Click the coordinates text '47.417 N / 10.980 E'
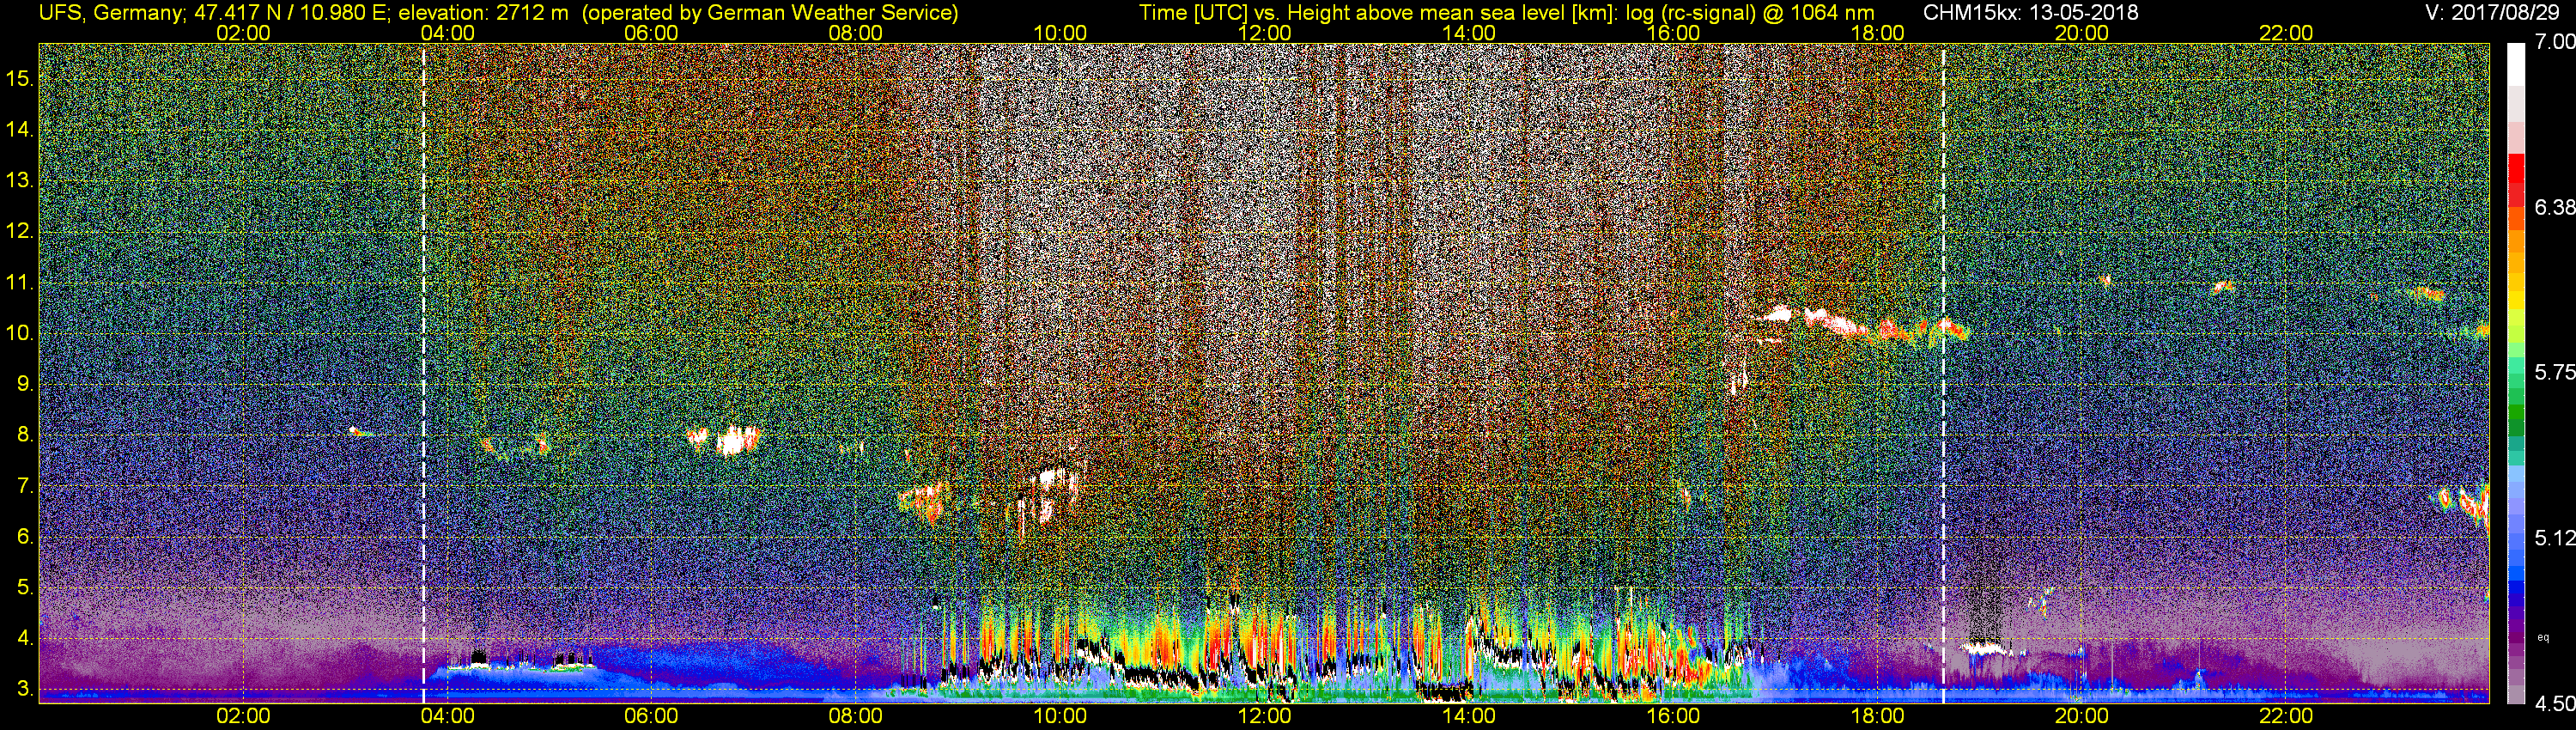The image size is (2576, 730). click(290, 13)
